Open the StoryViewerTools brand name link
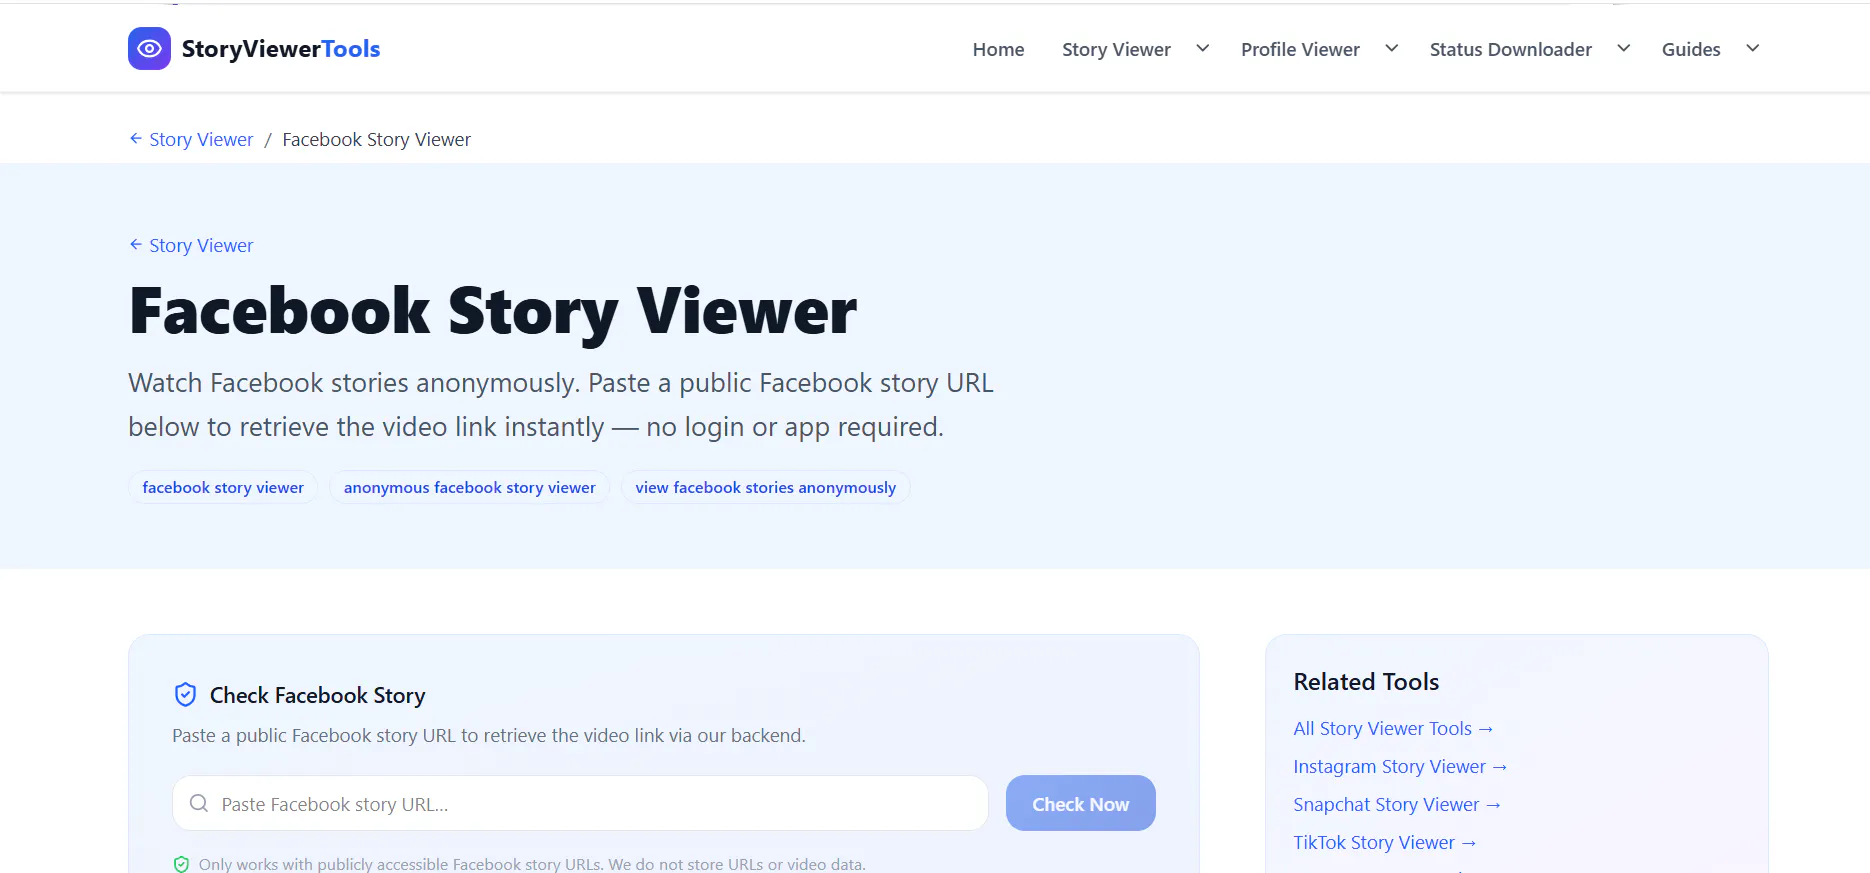Screen dimensions: 1870x873 click(x=281, y=49)
